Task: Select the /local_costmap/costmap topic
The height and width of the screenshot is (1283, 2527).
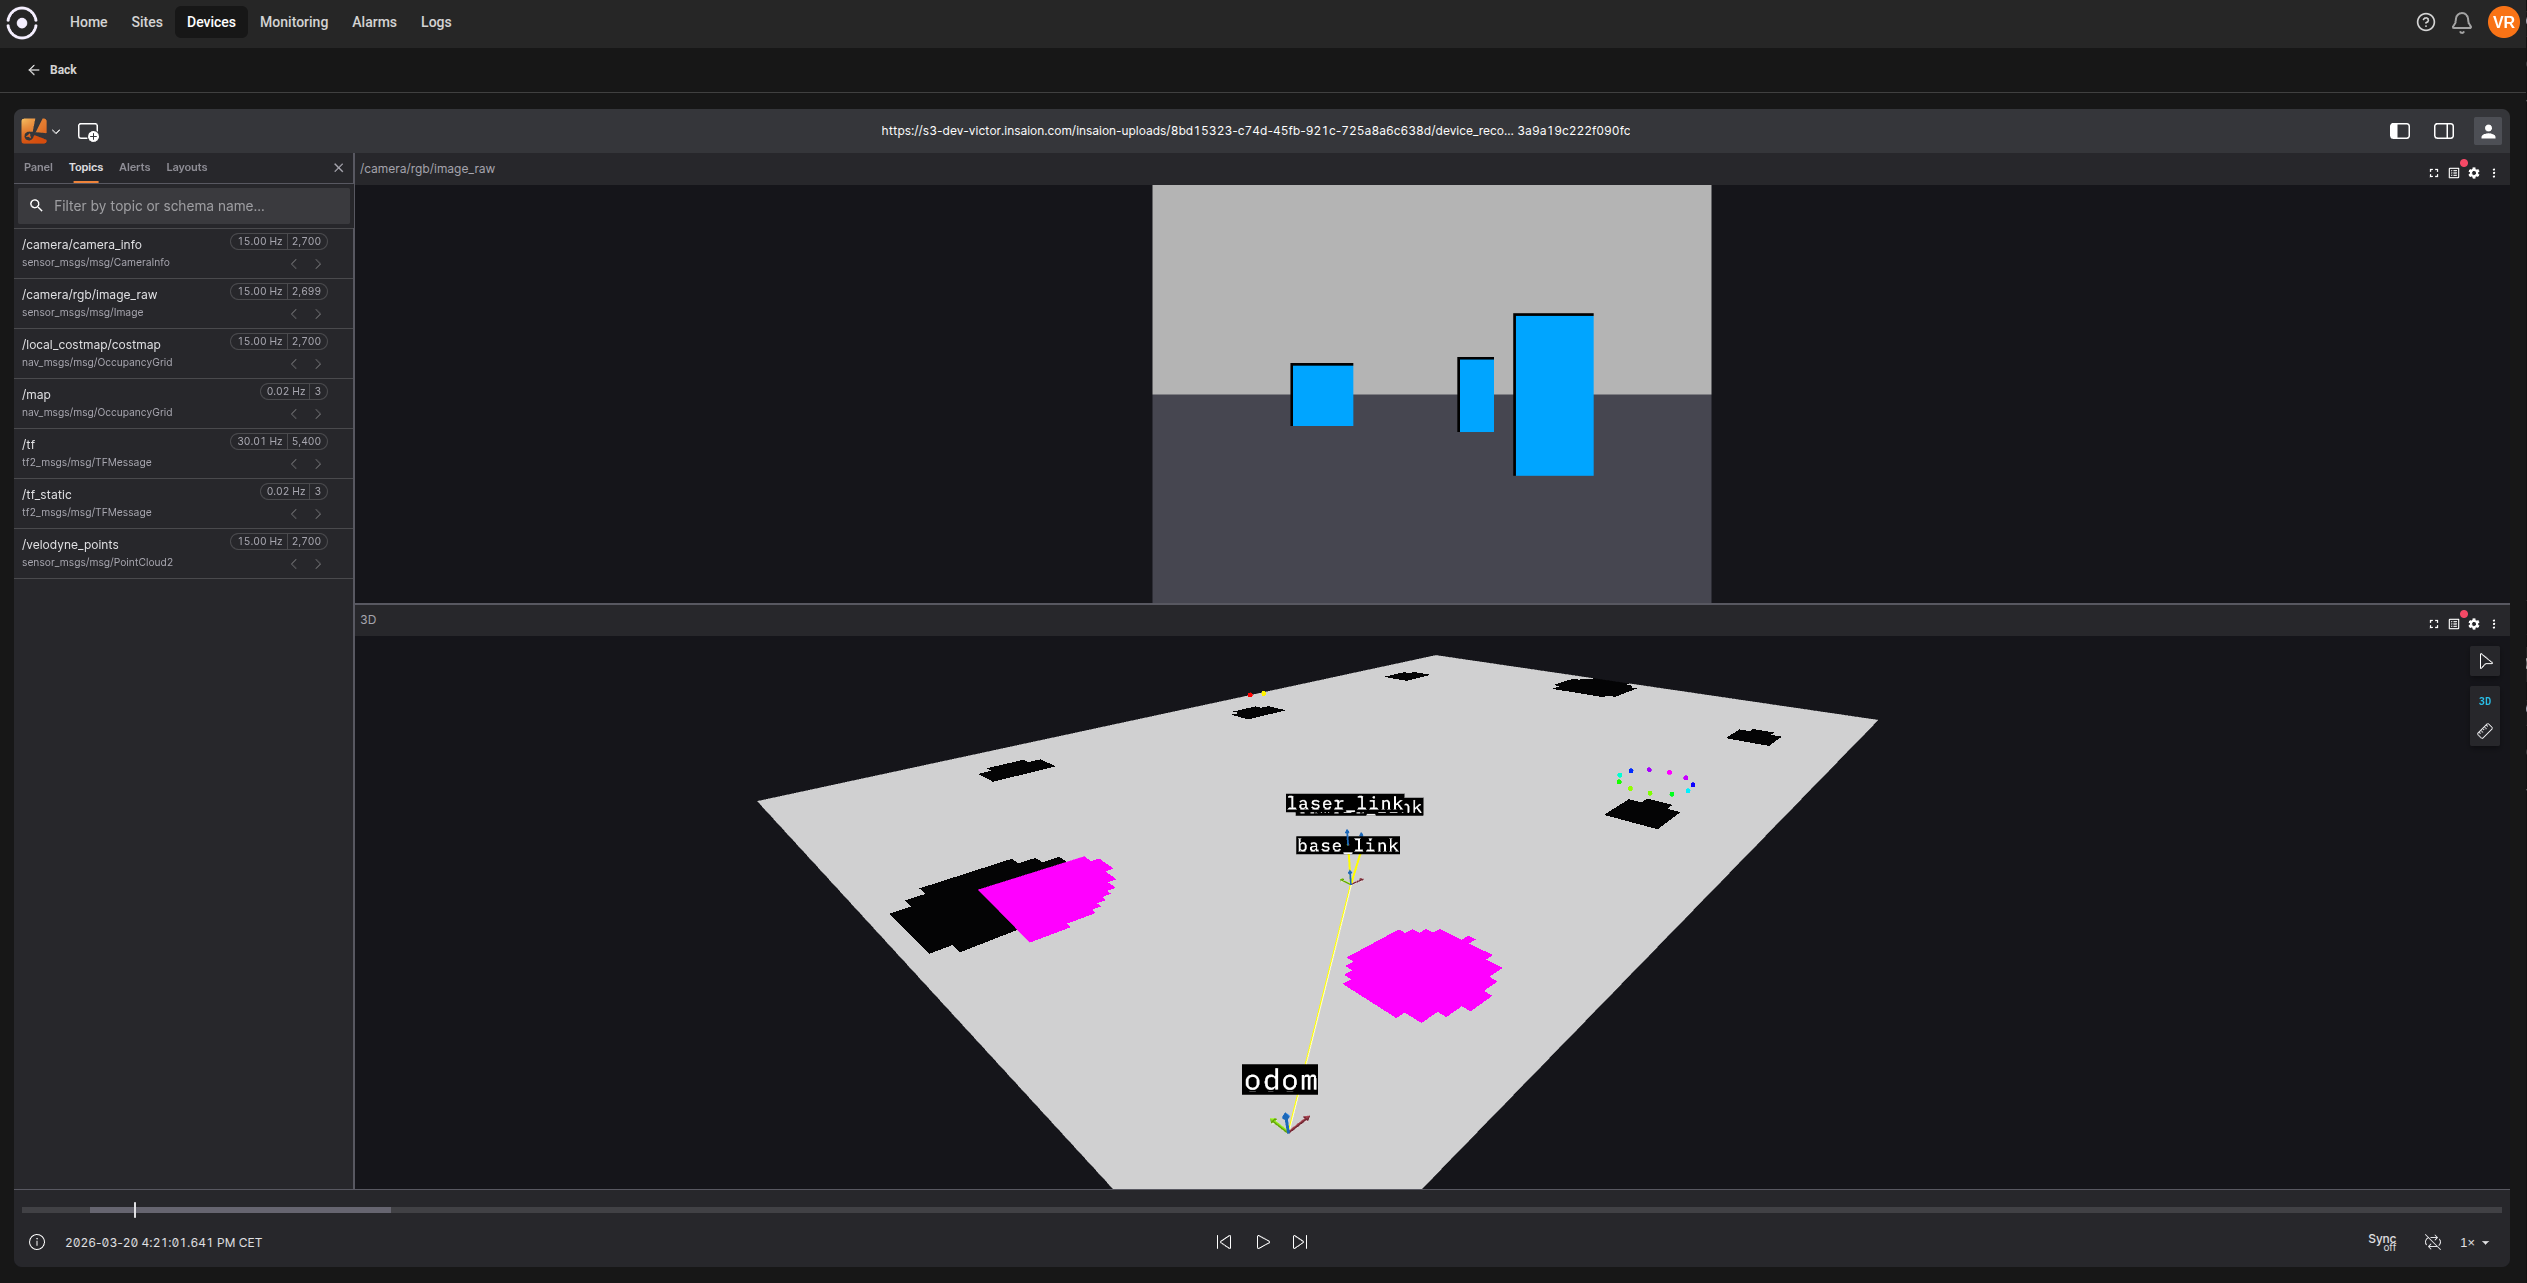Action: (184, 353)
